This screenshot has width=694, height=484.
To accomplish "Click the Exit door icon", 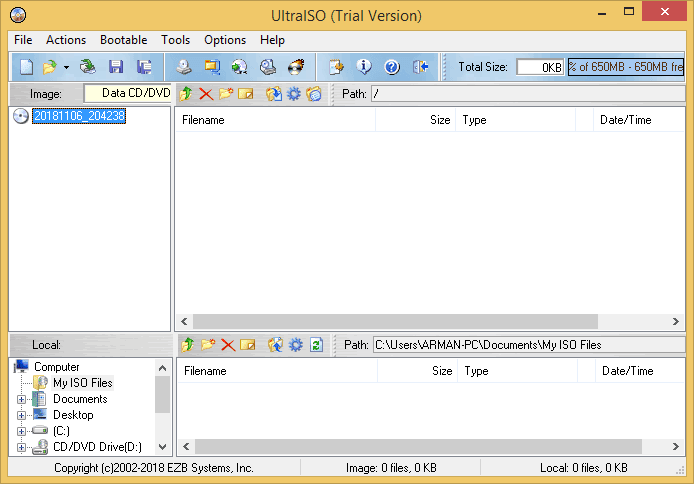I will click(x=420, y=67).
